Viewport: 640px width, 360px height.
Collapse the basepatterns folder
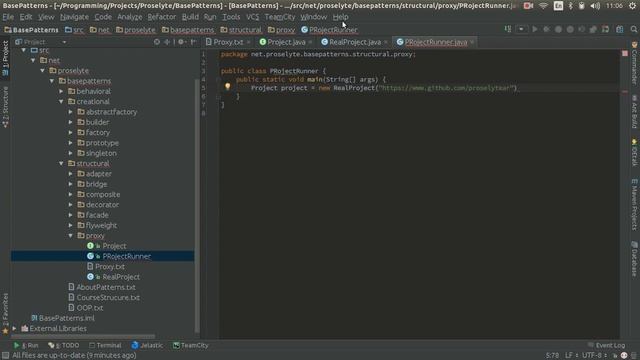click(x=52, y=81)
